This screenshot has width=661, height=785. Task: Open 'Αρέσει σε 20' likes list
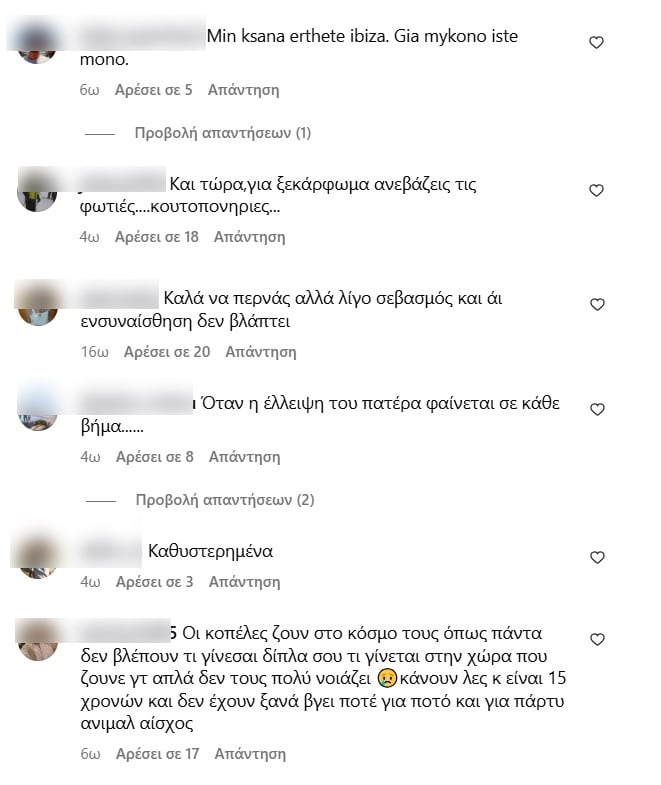167,352
